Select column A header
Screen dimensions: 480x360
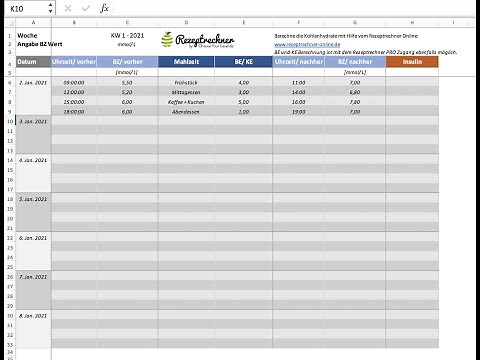[x=34, y=23]
